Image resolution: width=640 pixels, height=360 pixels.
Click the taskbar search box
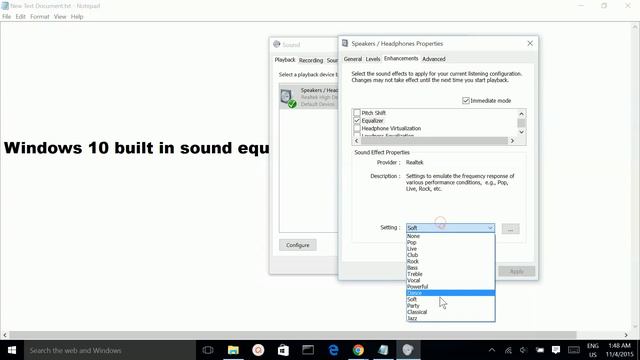[x=110, y=350]
